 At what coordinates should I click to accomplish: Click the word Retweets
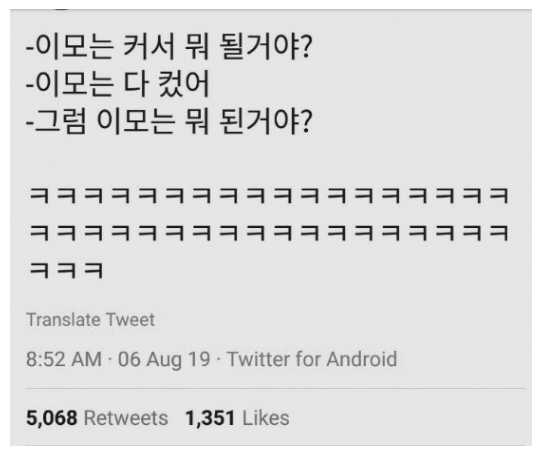(x=126, y=418)
